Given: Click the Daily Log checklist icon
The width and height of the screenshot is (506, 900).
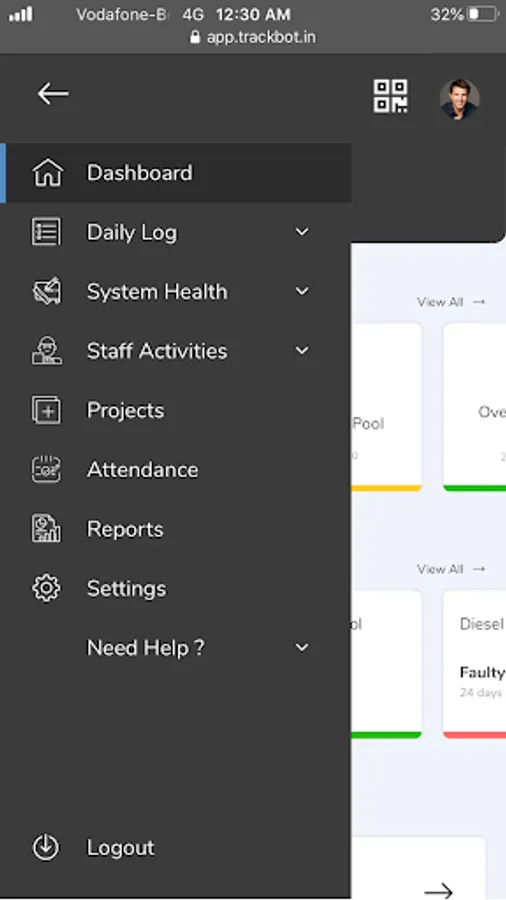Looking at the screenshot, I should coord(46,232).
